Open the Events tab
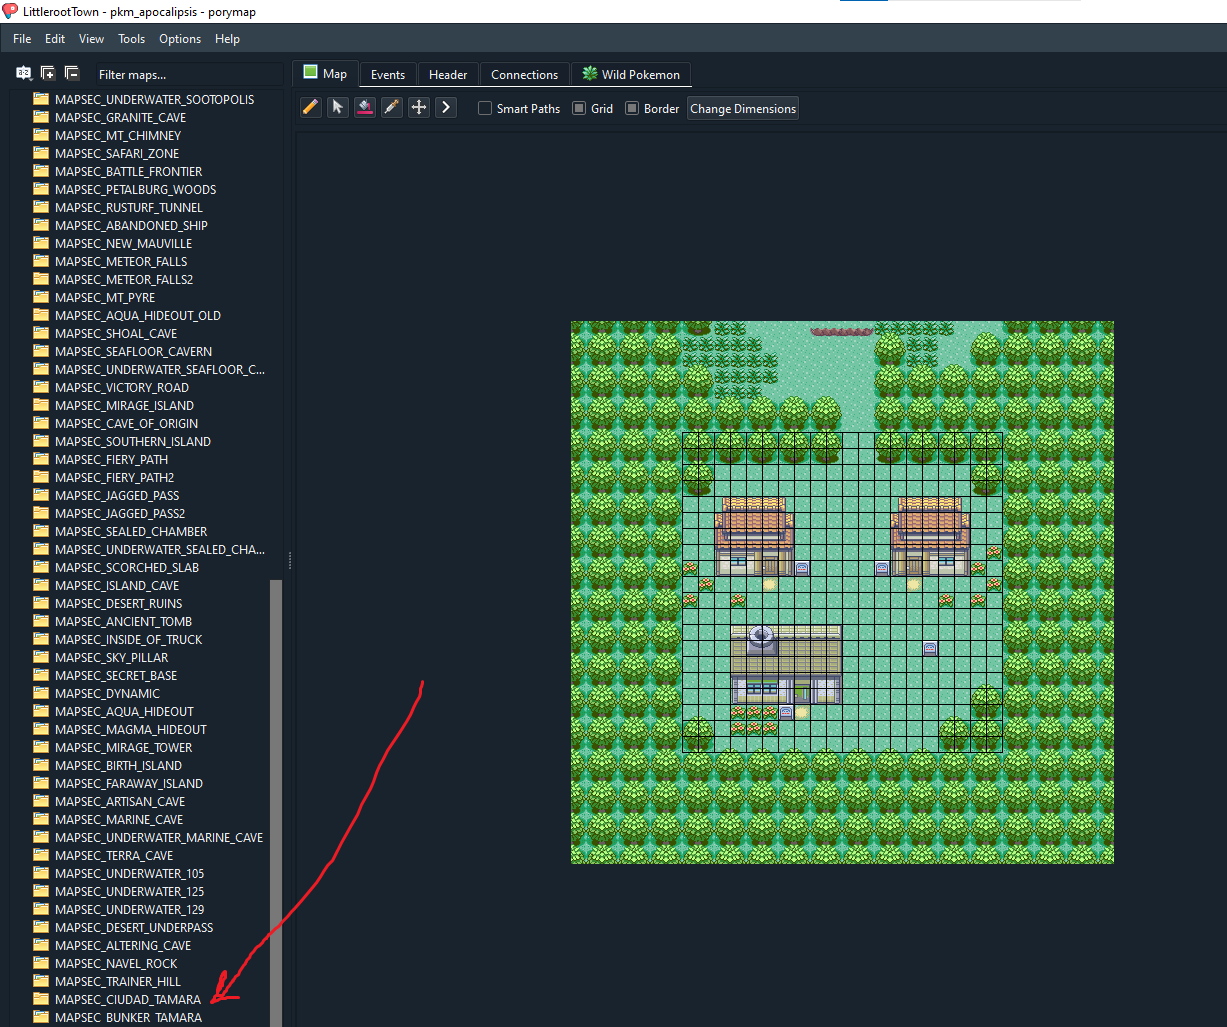1227x1027 pixels. (x=387, y=75)
